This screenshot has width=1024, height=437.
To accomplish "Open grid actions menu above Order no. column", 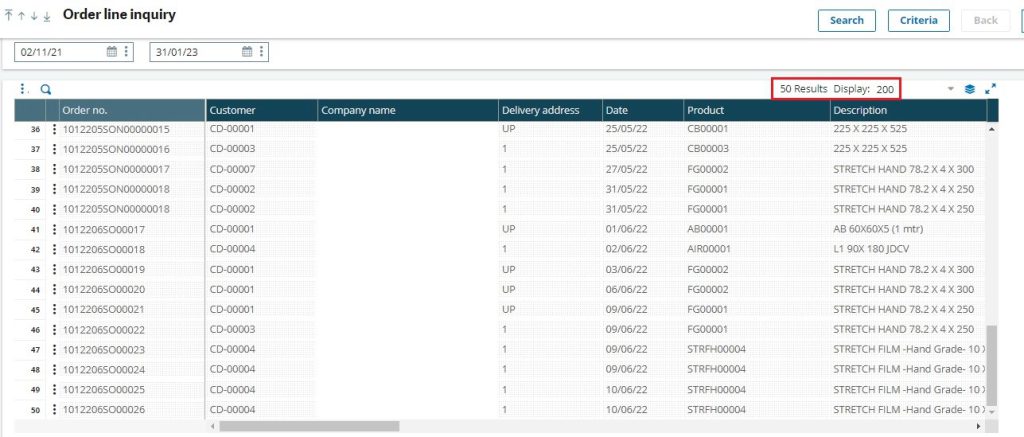I will pos(24,89).
